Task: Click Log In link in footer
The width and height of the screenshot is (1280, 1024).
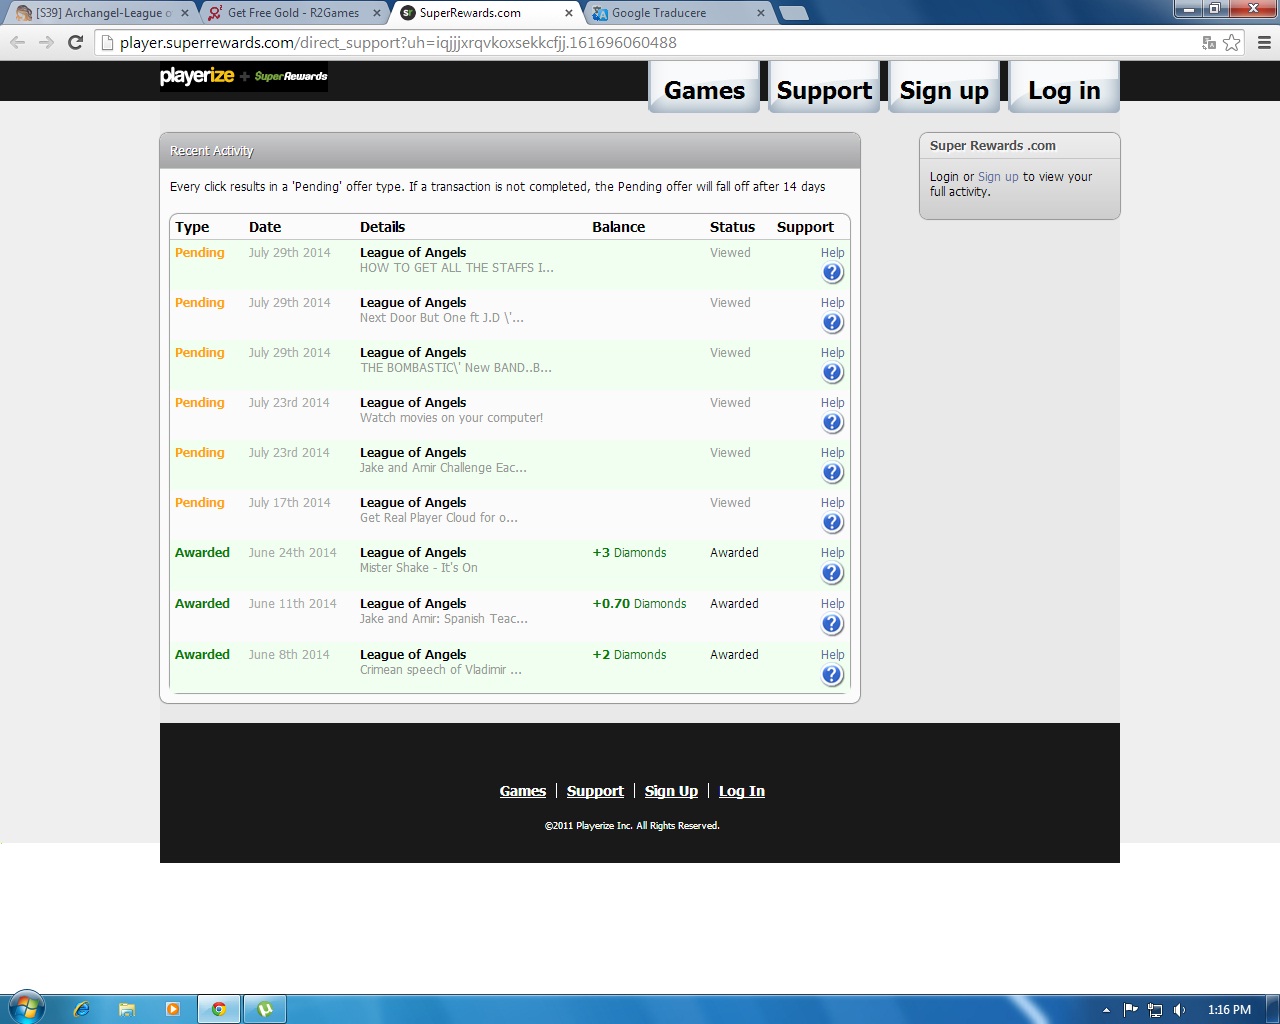Action: [x=741, y=791]
